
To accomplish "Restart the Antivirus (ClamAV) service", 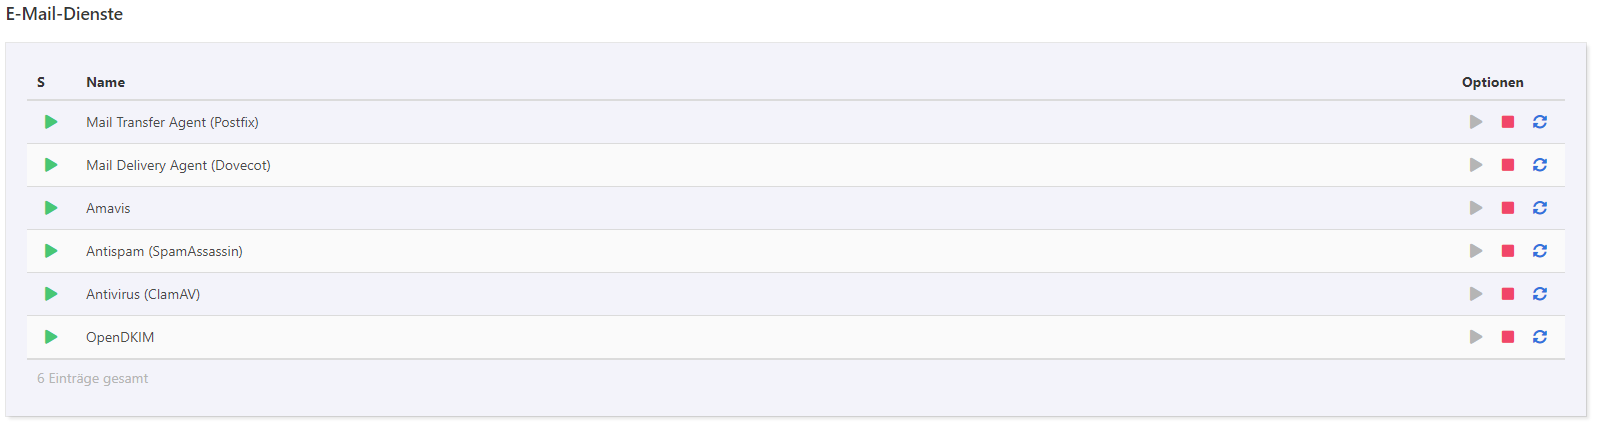I will click(1540, 294).
